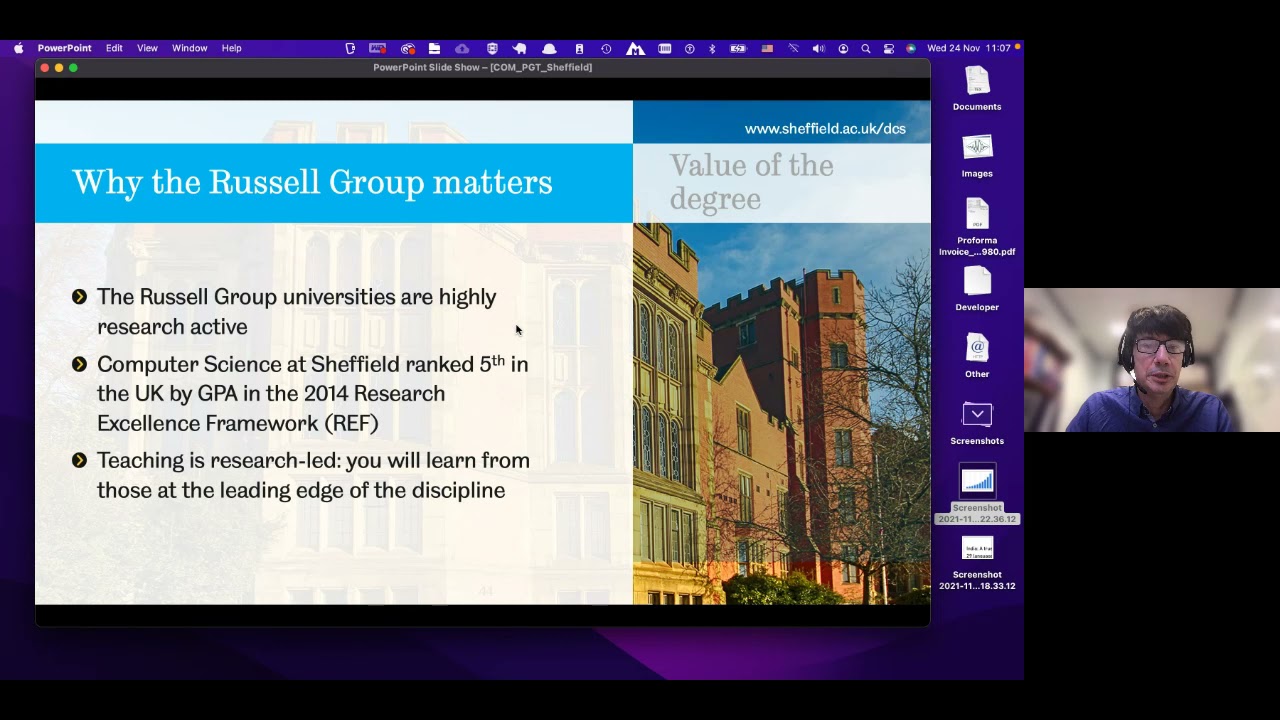Select the Screenshots folder on desktop
Screen dimensions: 1280x720
click(977, 423)
